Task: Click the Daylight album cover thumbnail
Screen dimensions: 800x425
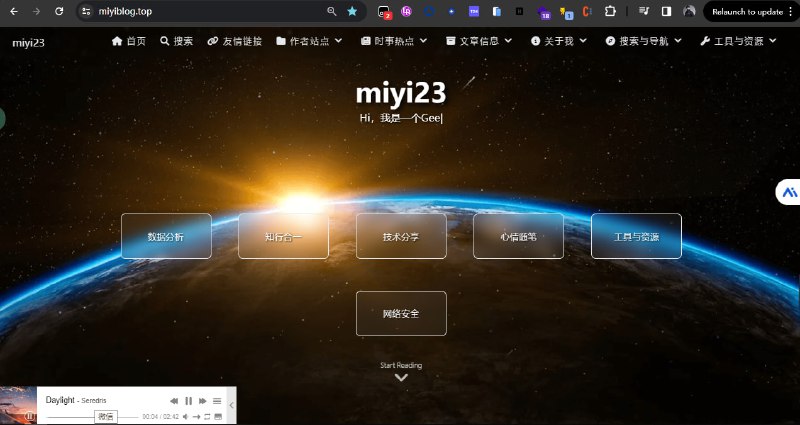Action: (18, 405)
